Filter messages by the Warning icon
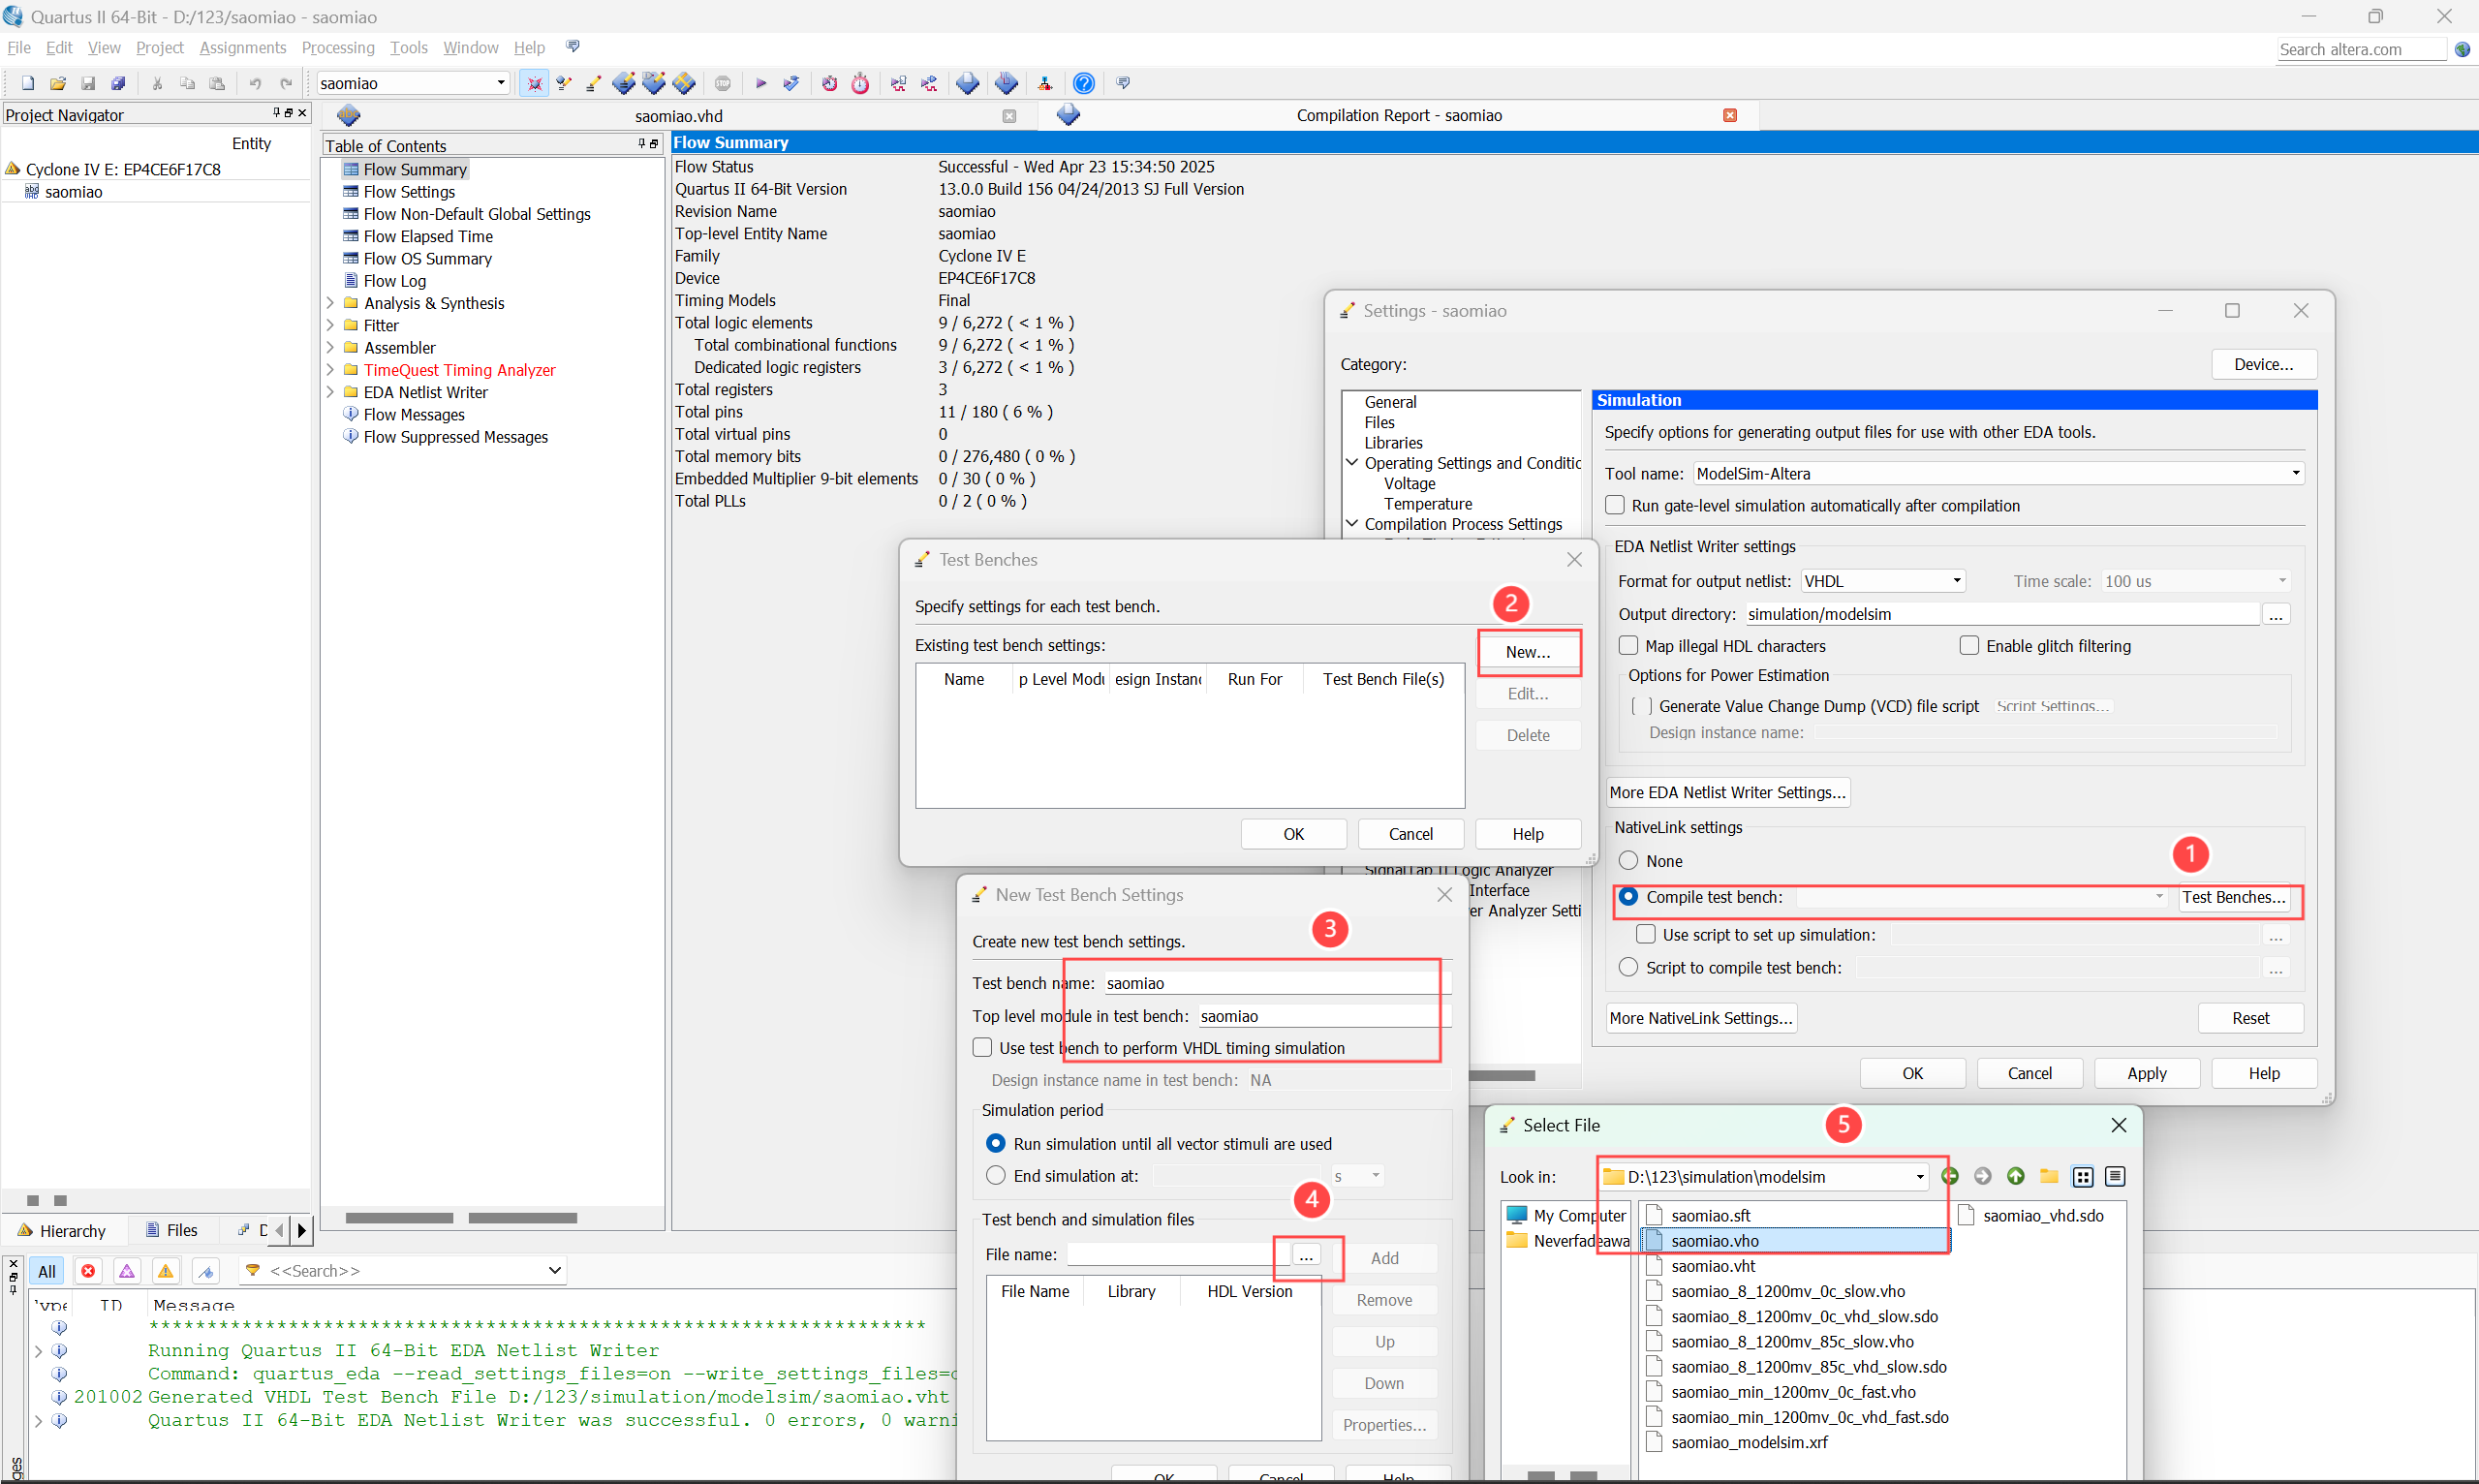This screenshot has width=2479, height=1484. (x=166, y=1270)
